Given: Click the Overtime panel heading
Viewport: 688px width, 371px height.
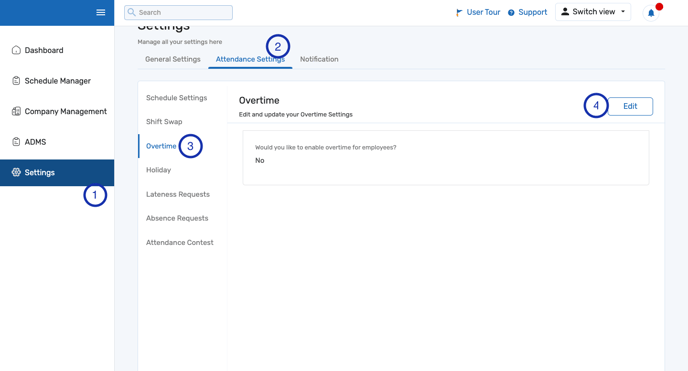Looking at the screenshot, I should click(259, 100).
